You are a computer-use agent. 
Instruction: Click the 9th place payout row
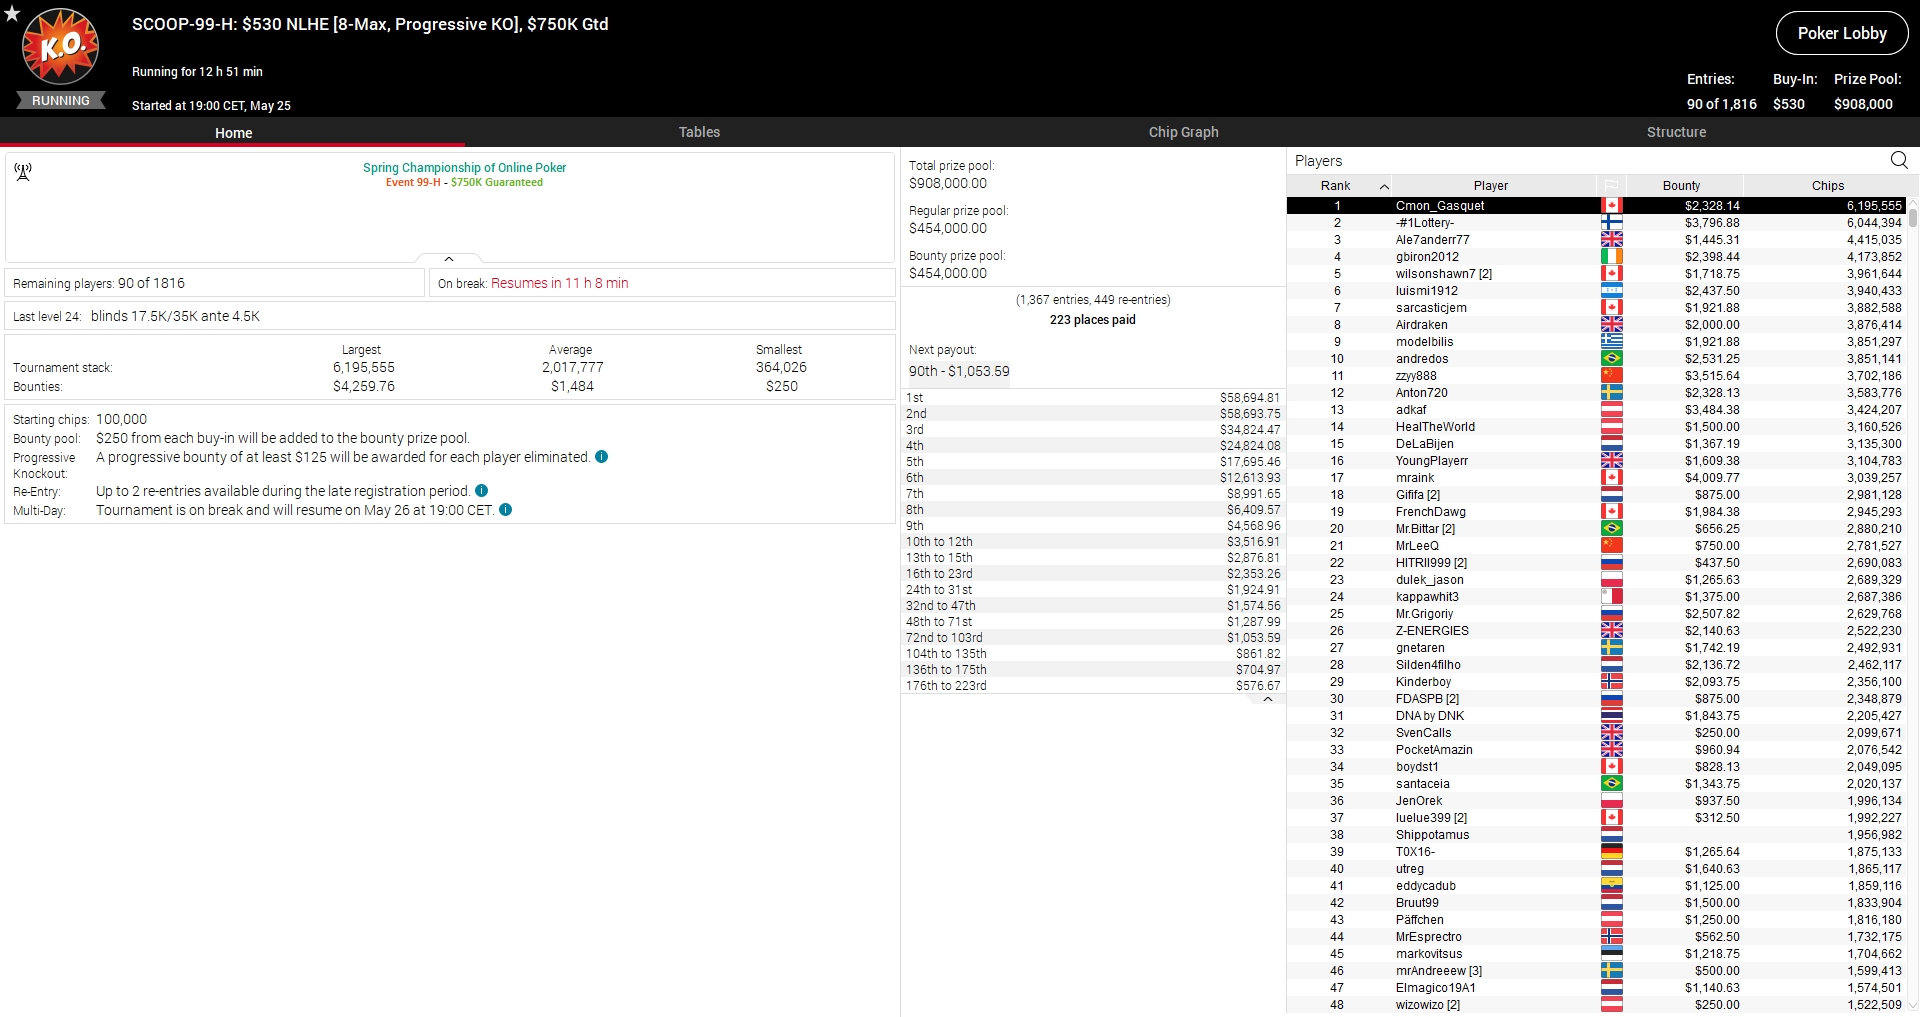1093,526
